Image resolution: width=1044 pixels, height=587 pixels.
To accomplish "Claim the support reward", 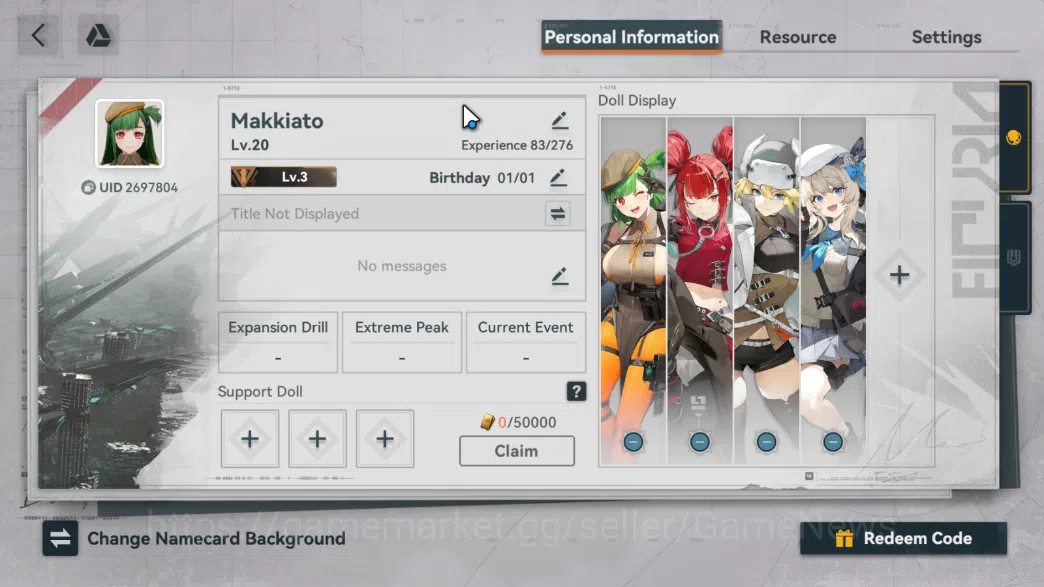I will [x=517, y=451].
